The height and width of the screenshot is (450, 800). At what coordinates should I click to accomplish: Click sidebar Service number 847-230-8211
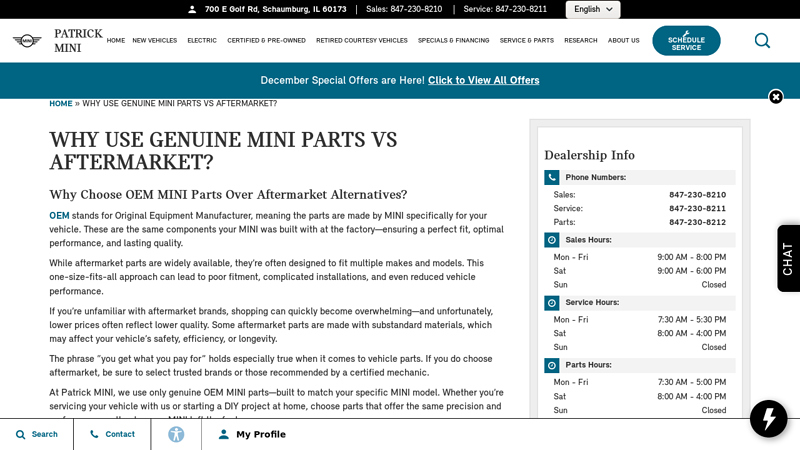[697, 209]
